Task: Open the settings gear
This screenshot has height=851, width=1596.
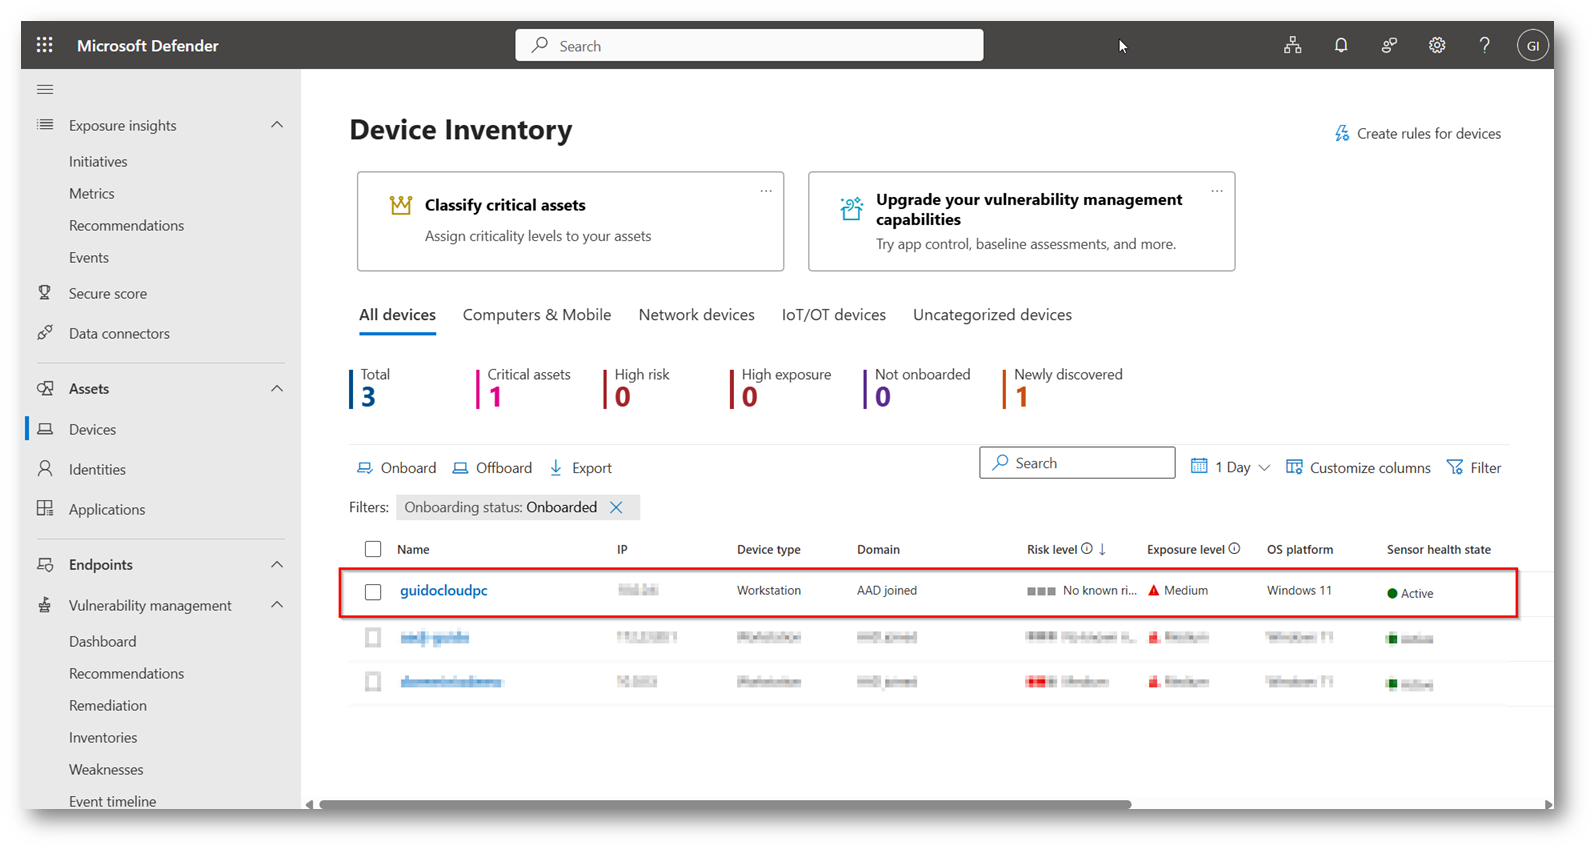Action: [x=1437, y=45]
